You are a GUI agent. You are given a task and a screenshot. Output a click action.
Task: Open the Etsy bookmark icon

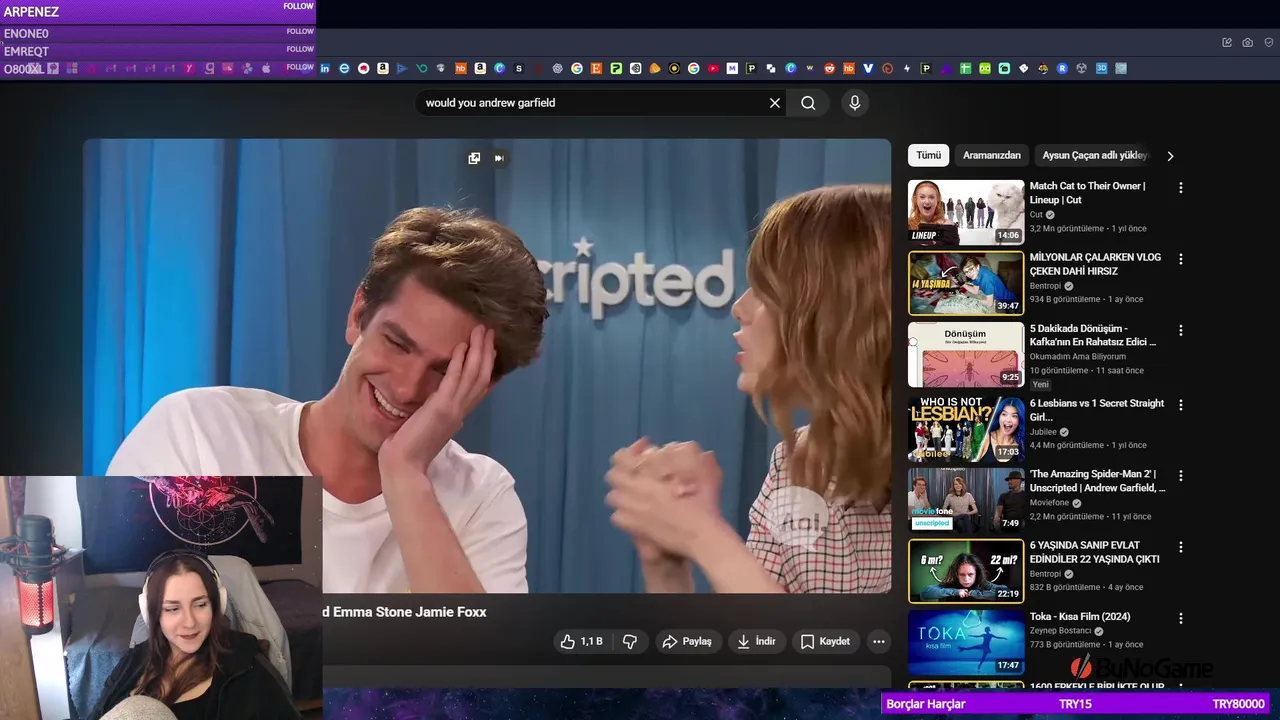(596, 68)
